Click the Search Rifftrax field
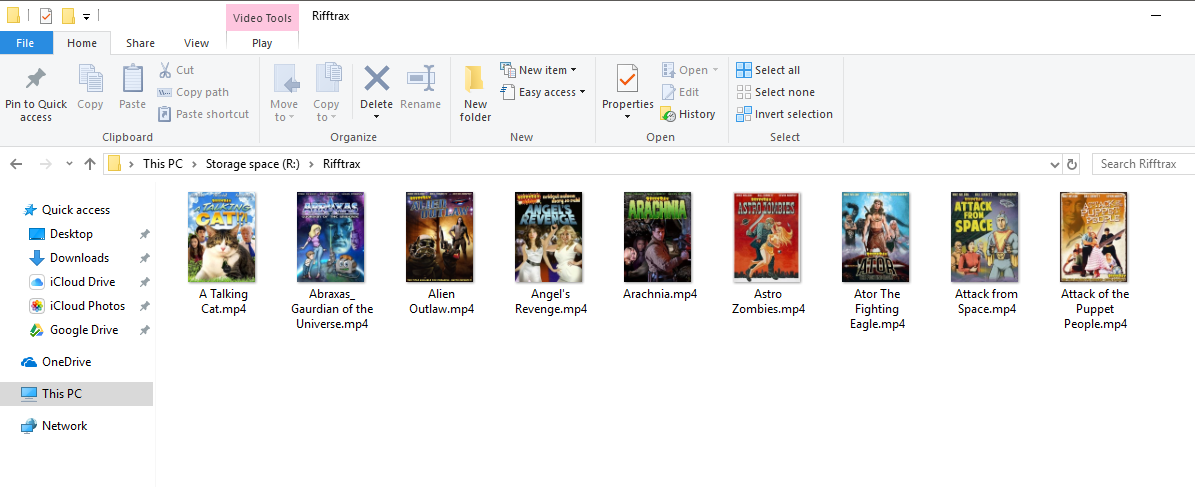1195x487 pixels. [1143, 164]
